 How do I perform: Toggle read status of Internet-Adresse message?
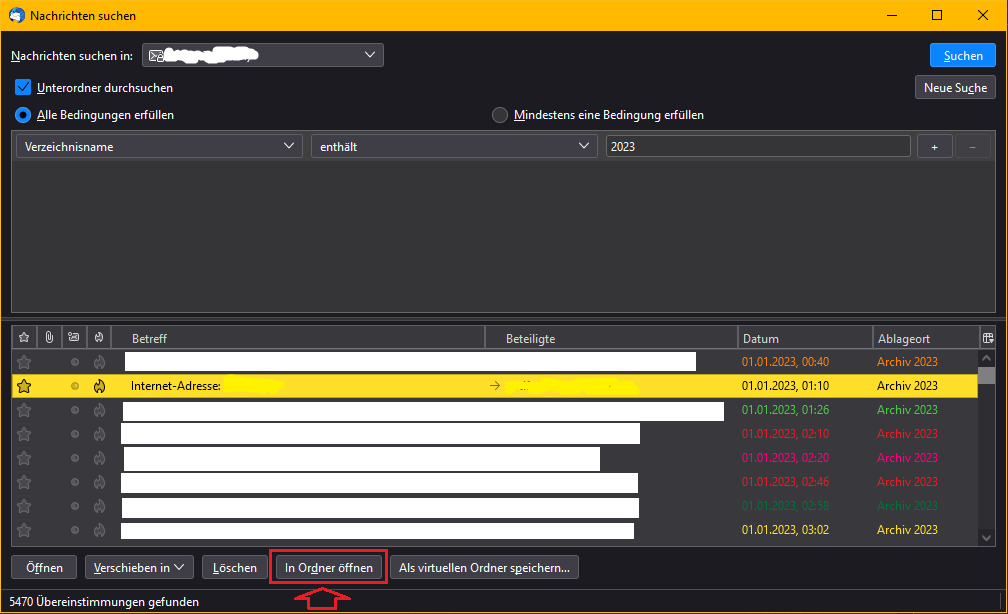[75, 386]
